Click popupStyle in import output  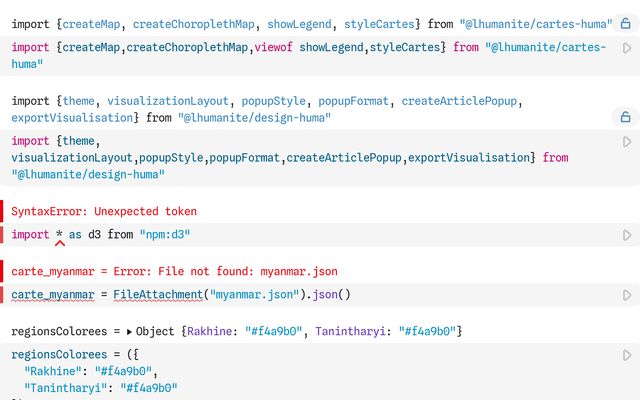click(x=273, y=101)
